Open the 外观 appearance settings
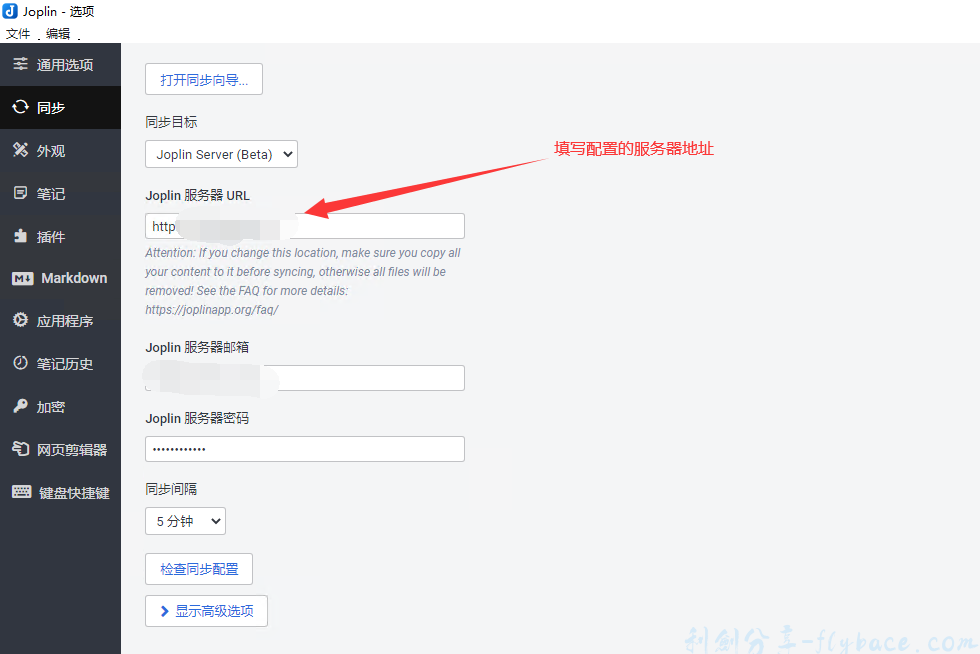 pos(60,150)
